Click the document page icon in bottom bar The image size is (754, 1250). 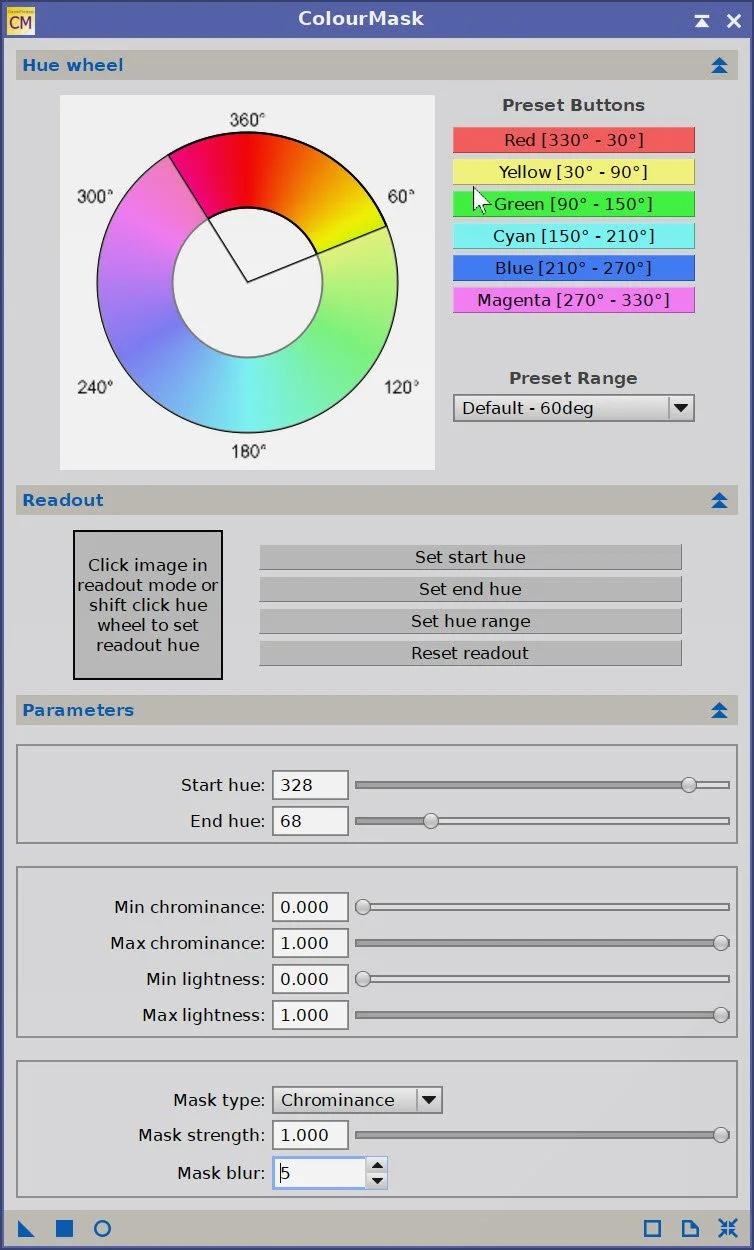690,1229
